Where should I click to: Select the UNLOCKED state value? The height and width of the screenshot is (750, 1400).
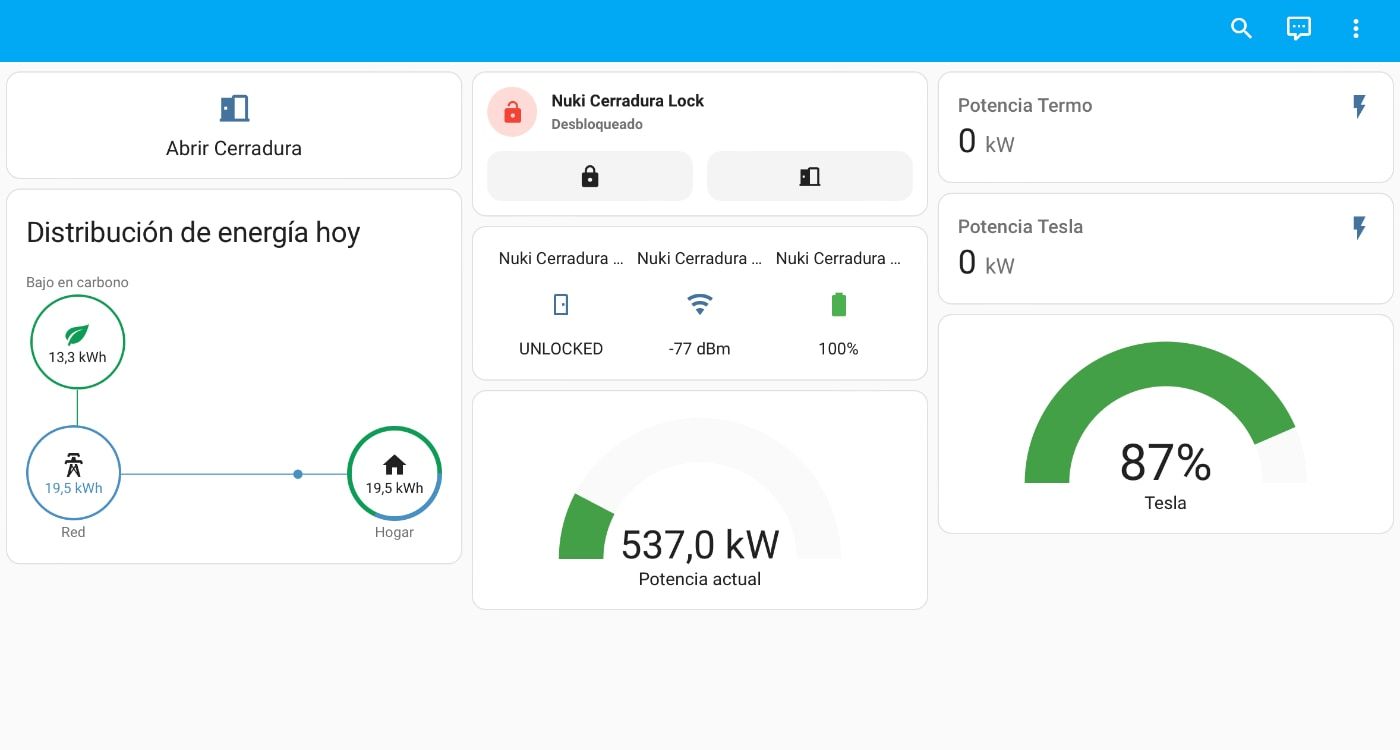tap(561, 349)
